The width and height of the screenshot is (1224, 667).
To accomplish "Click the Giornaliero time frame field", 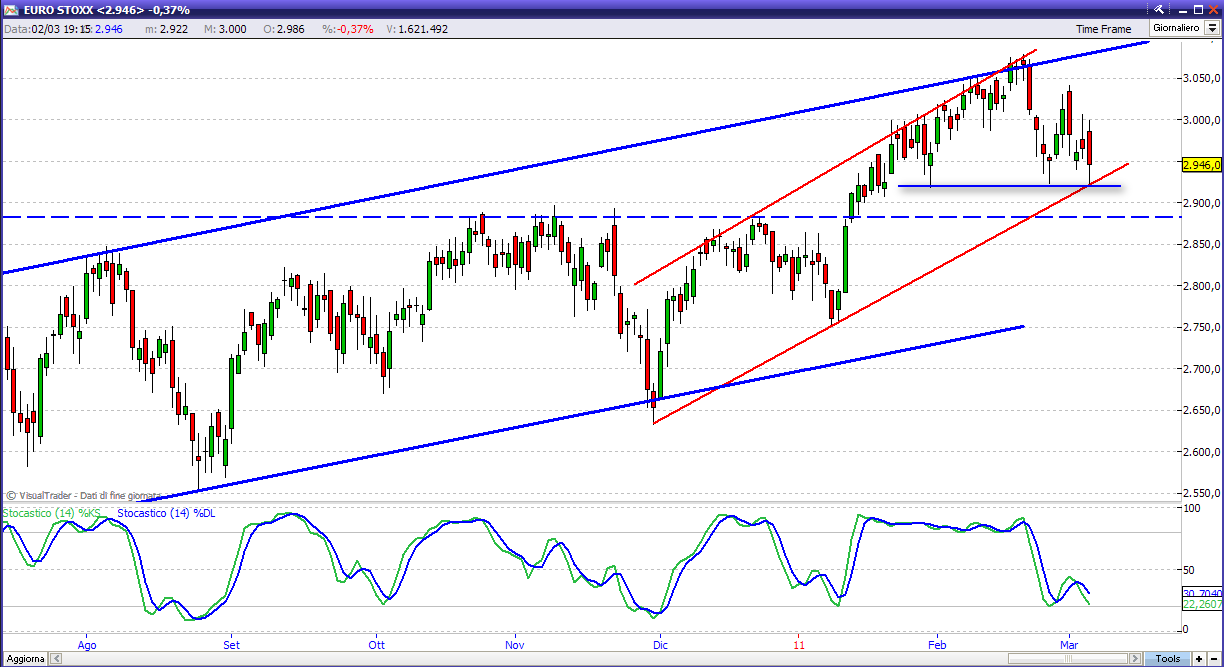I will [1176, 29].
